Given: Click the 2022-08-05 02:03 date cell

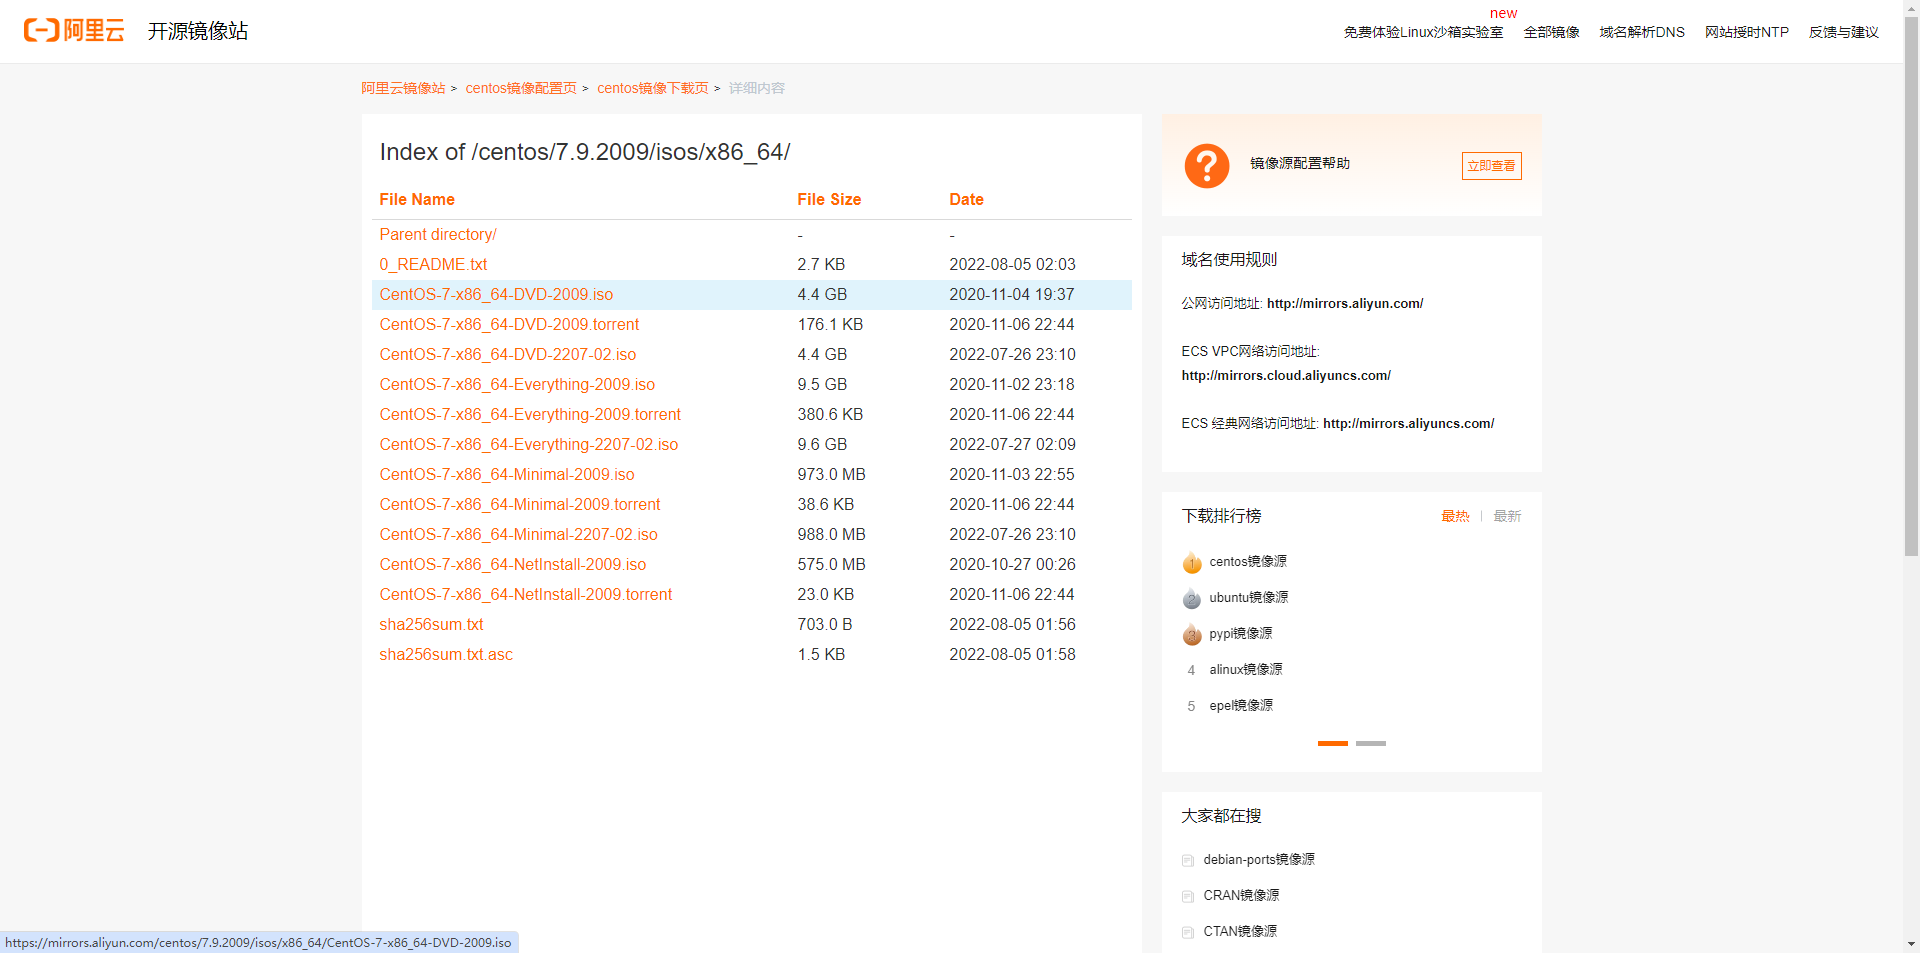Looking at the screenshot, I should pos(1012,264).
